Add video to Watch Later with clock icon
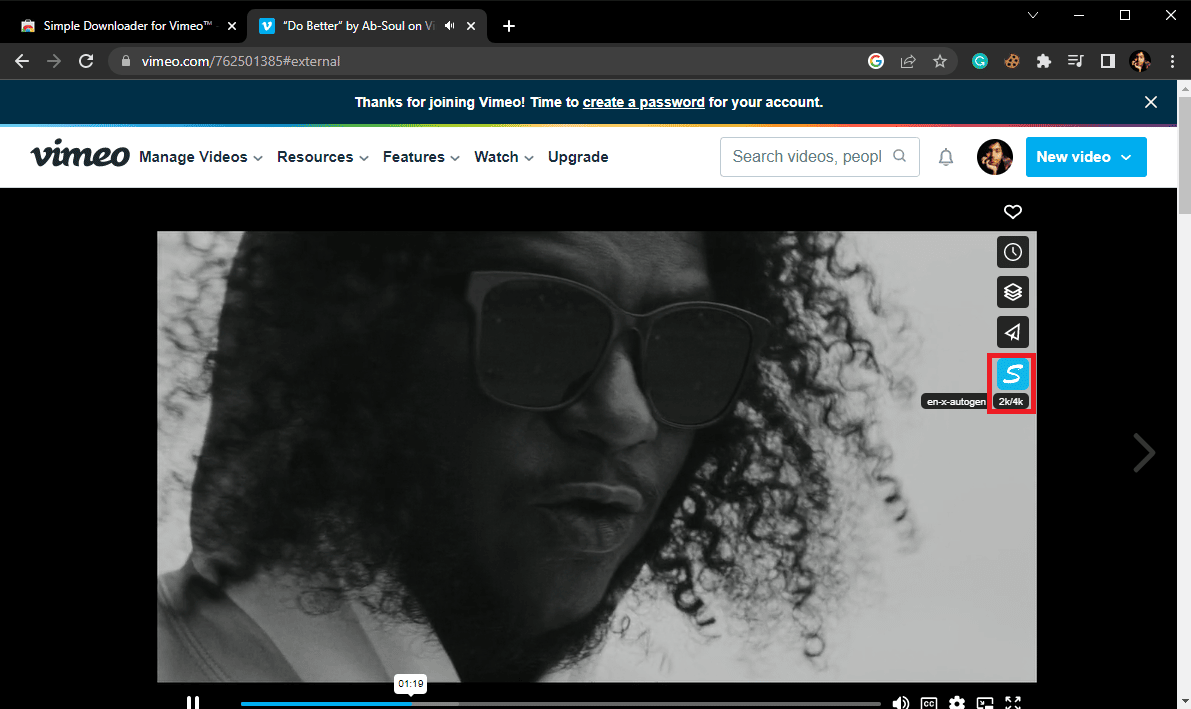The width and height of the screenshot is (1191, 709). (x=1013, y=252)
